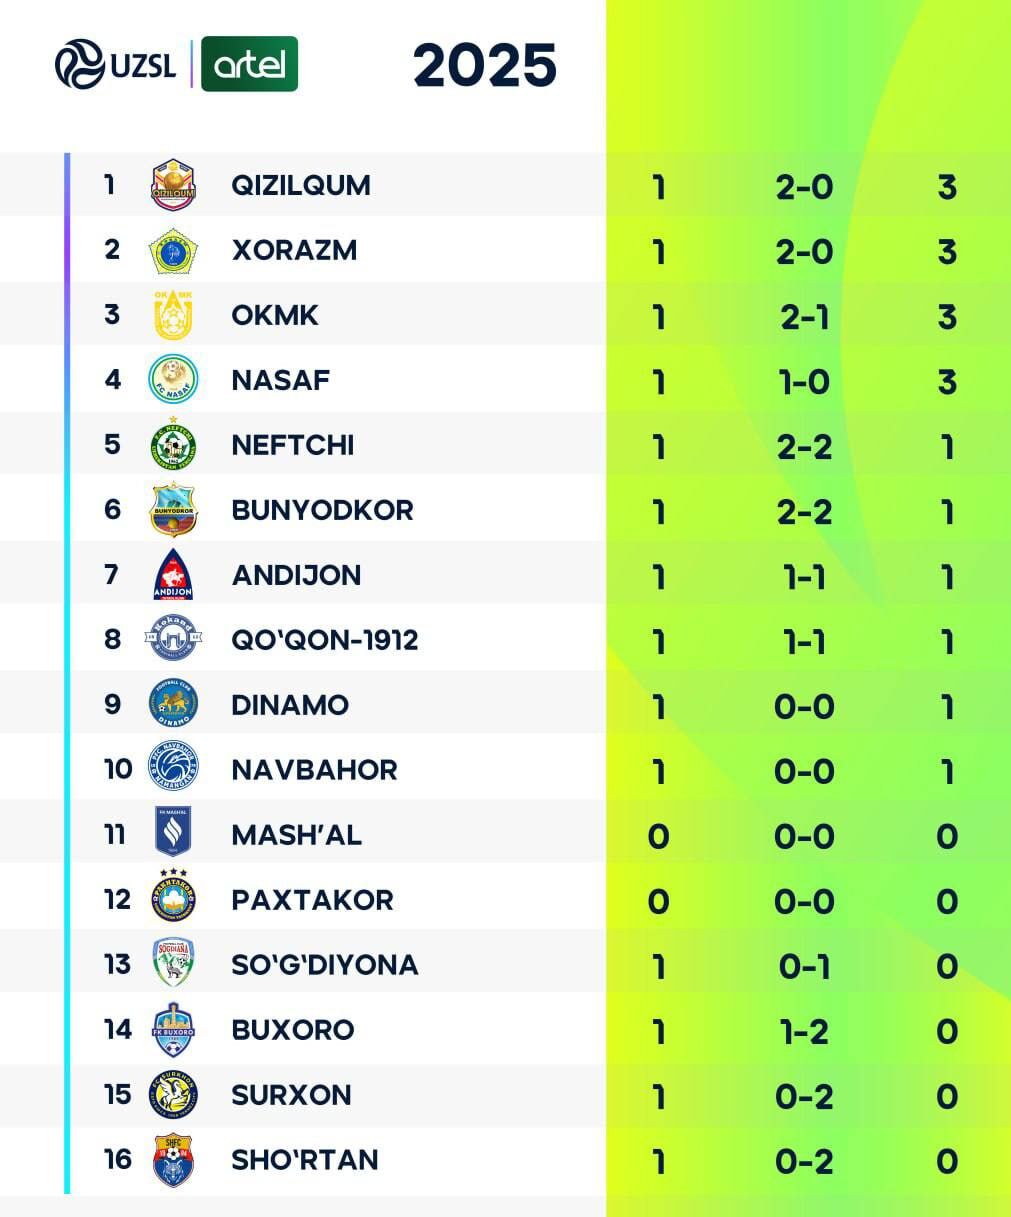The height and width of the screenshot is (1217, 1011).
Task: Select the Dinamo team name
Action: (290, 705)
